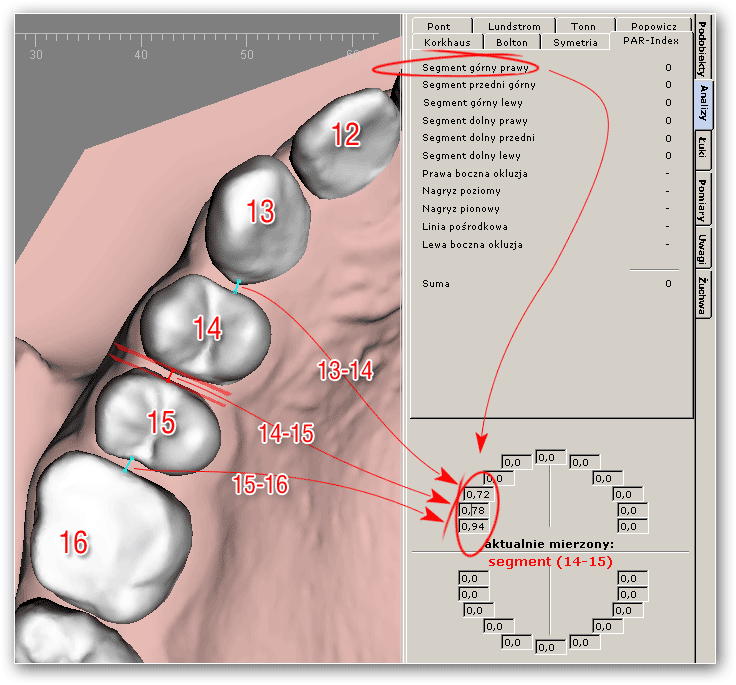Click the cyan contact marker between teeth 15 and 16
The height and width of the screenshot is (685, 736).
128,464
